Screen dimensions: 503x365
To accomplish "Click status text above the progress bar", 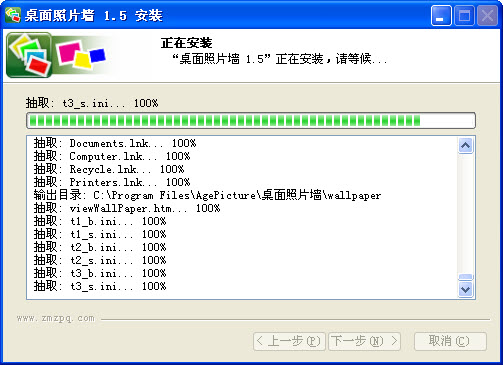I will tap(92, 103).
